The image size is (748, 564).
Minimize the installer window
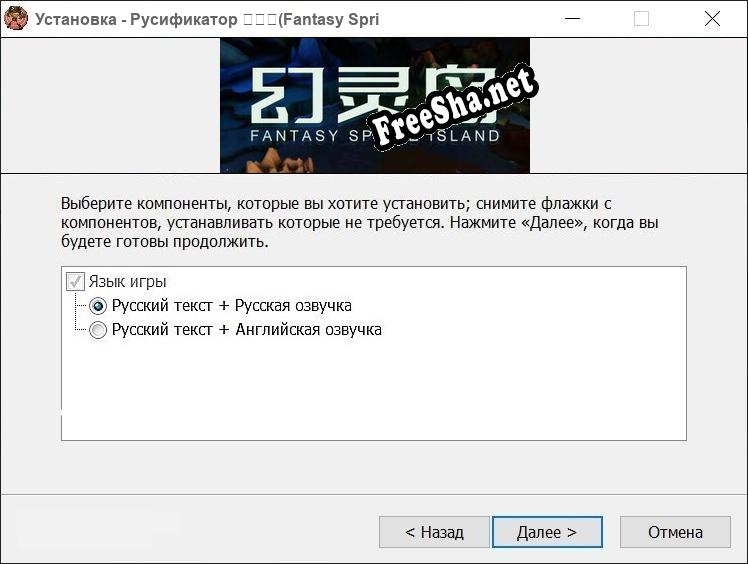click(572, 19)
